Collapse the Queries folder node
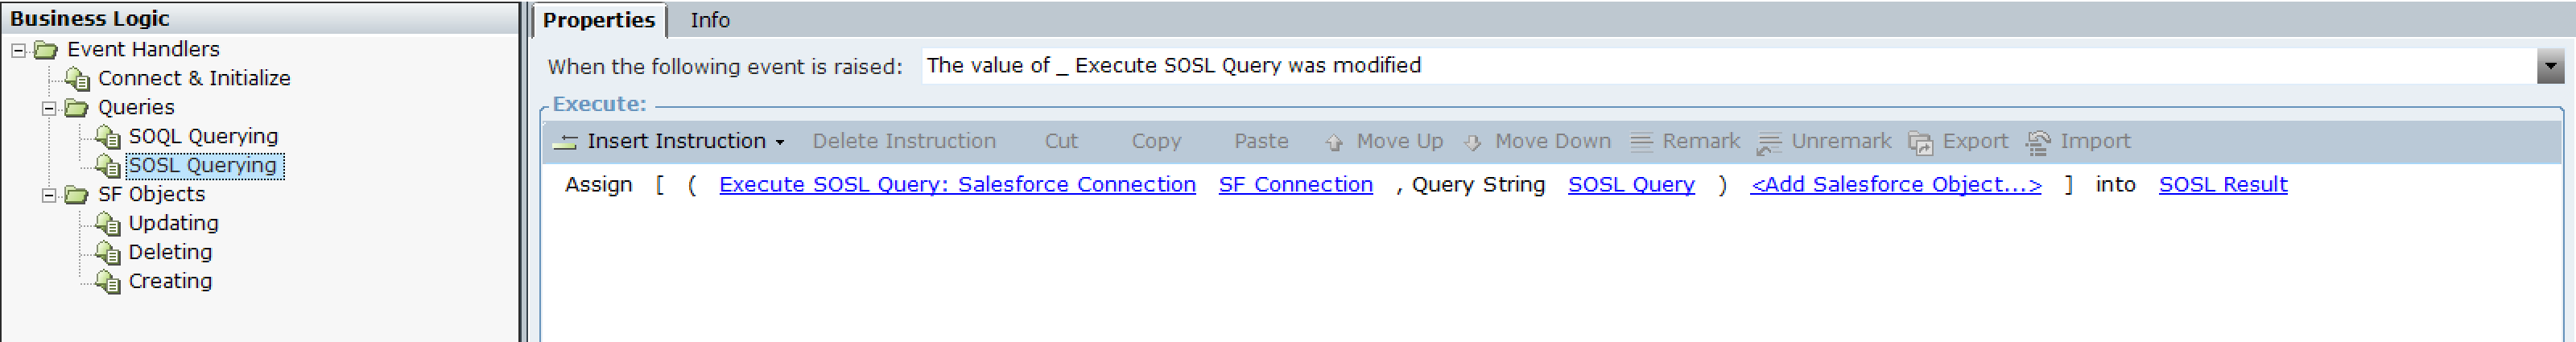 48,107
